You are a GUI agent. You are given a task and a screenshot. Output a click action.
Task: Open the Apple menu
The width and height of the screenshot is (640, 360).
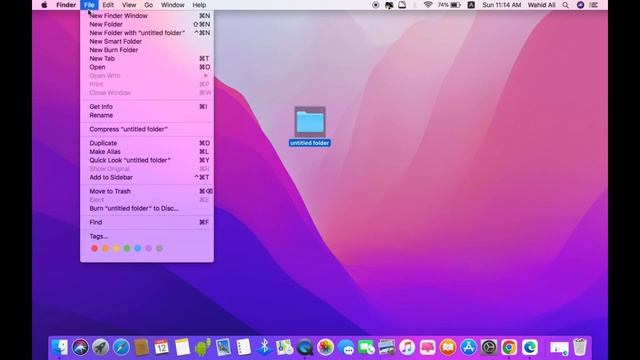(x=44, y=5)
